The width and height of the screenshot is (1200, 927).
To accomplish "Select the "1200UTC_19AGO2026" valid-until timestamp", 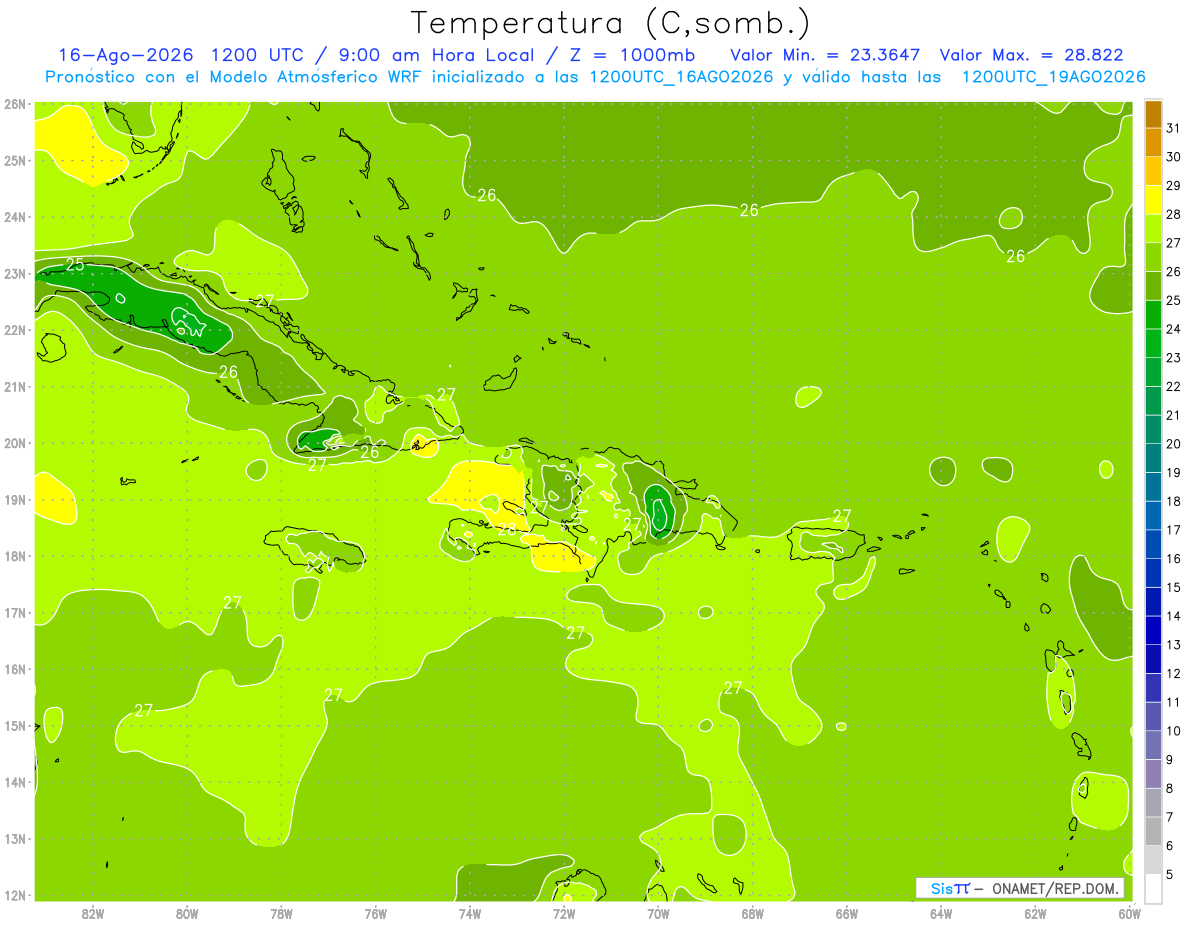I will click(x=1053, y=77).
